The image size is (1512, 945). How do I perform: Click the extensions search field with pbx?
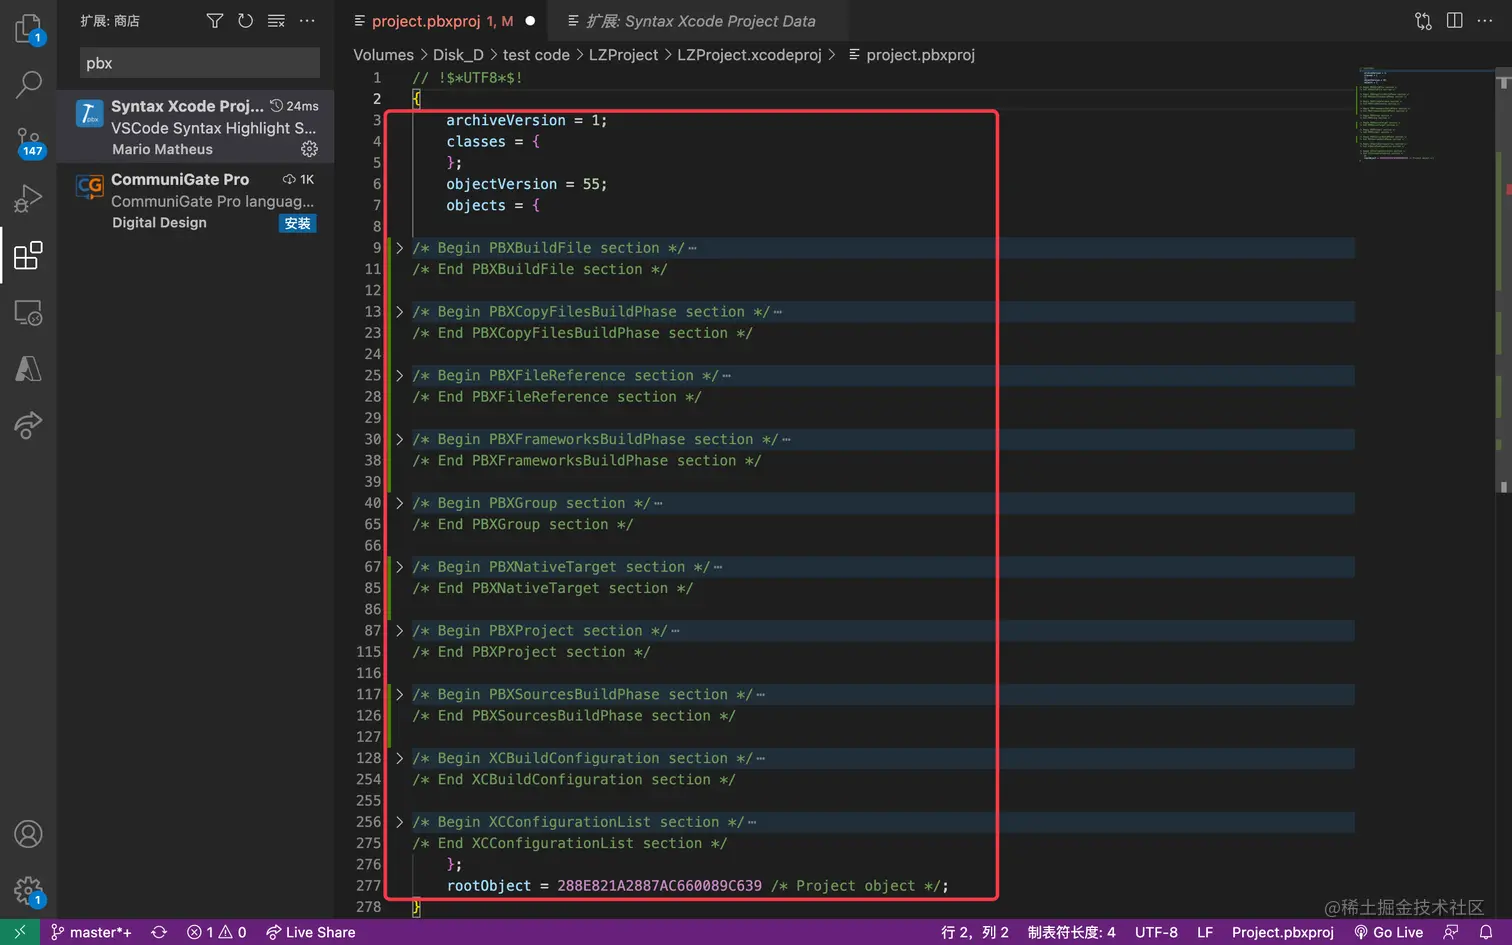(200, 63)
